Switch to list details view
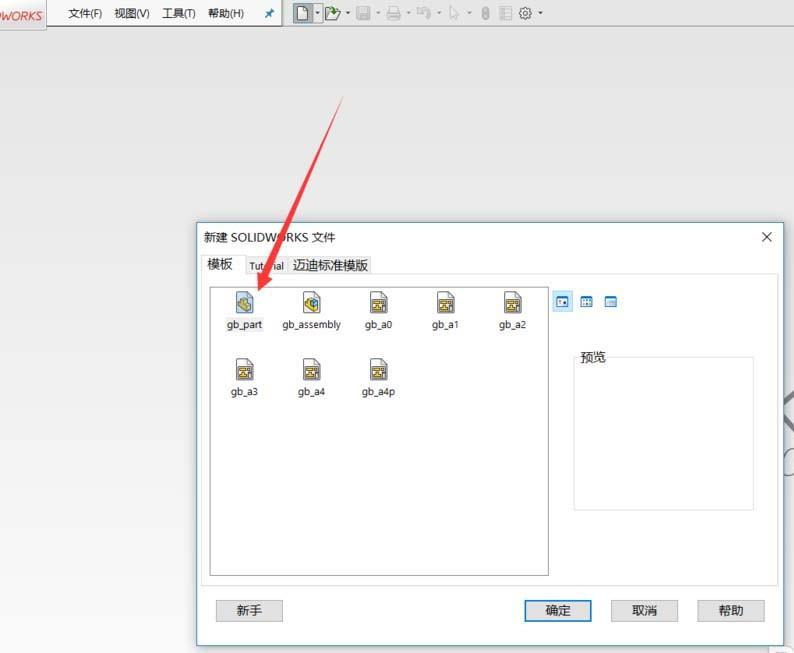 pyautogui.click(x=611, y=302)
